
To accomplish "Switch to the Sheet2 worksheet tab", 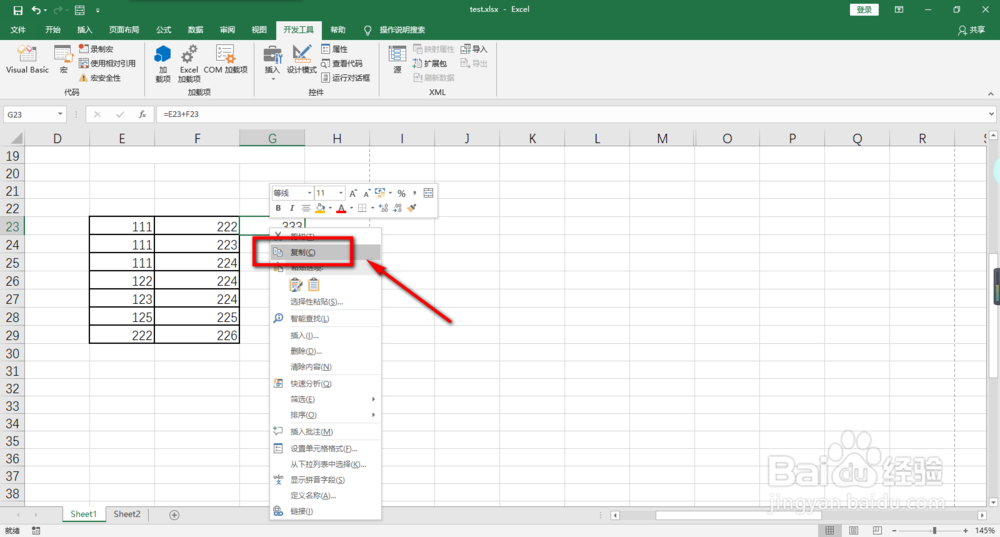I will click(x=127, y=514).
